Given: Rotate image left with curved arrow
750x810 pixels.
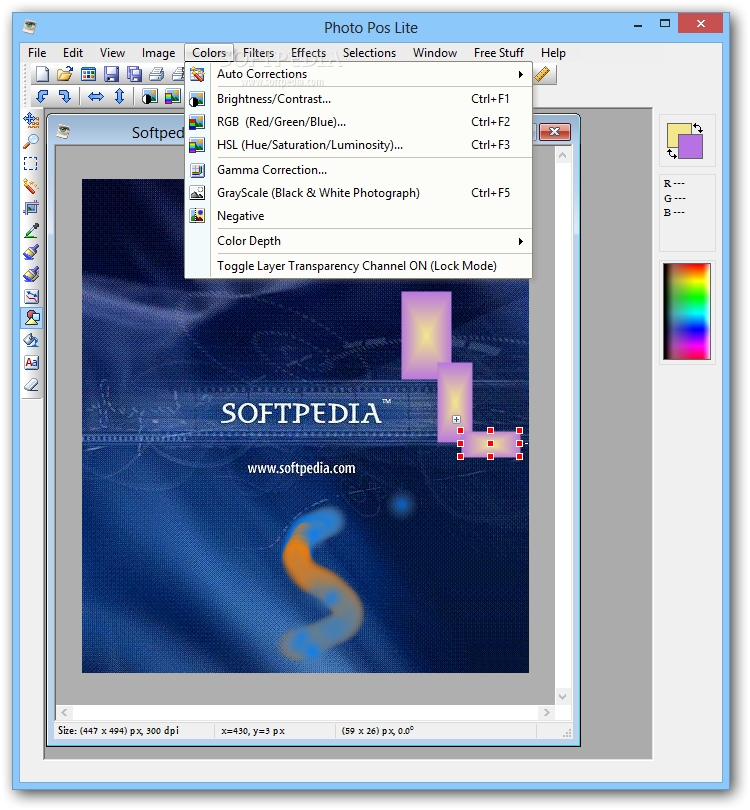Looking at the screenshot, I should click(x=42, y=97).
